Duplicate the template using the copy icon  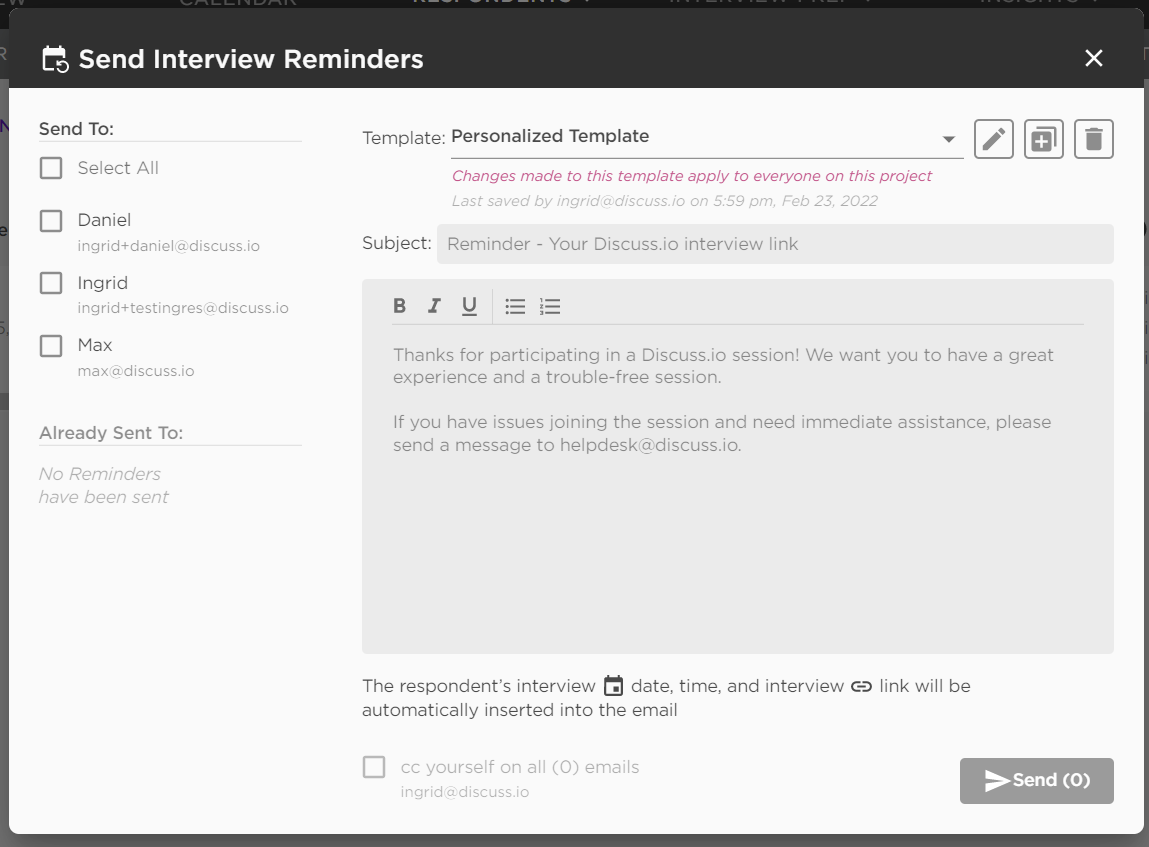[1043, 139]
